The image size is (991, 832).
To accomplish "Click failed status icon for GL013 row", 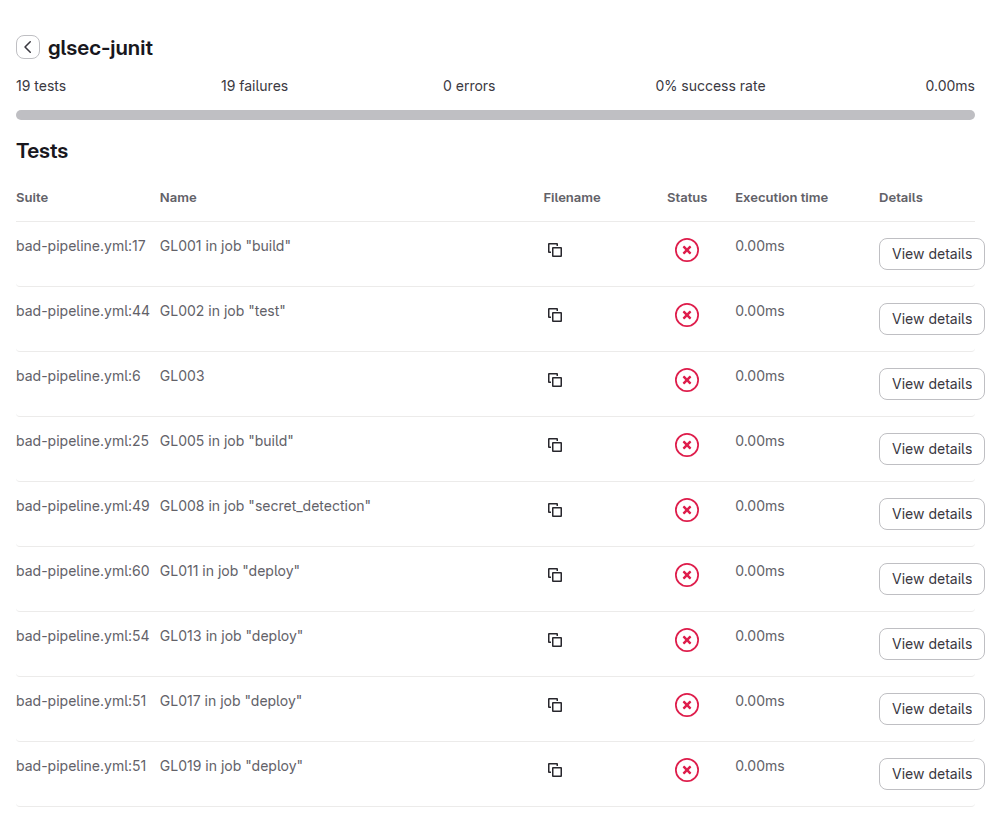I will point(687,640).
